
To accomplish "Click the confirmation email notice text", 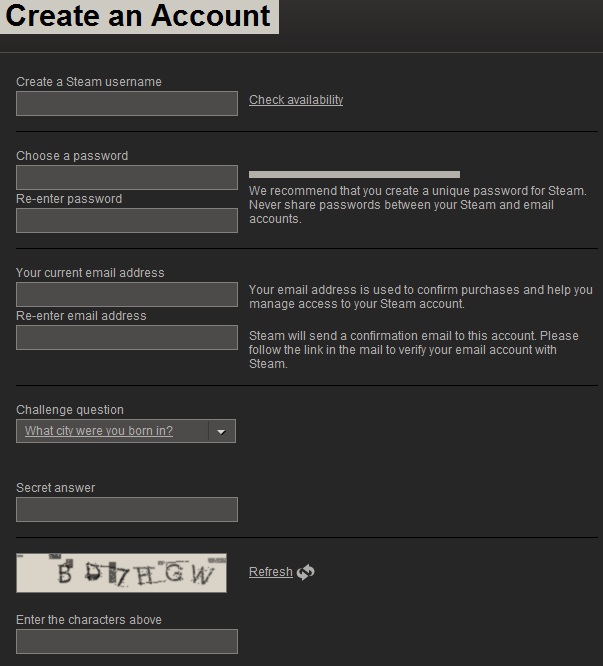I will click(x=414, y=350).
